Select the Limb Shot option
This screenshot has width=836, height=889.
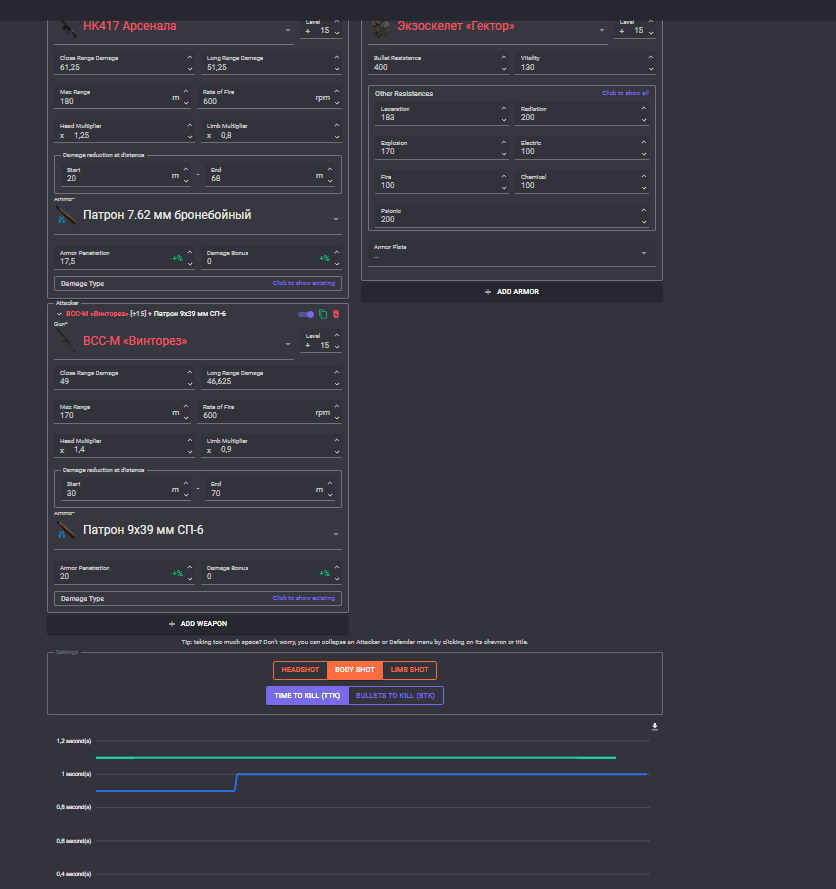click(409, 670)
